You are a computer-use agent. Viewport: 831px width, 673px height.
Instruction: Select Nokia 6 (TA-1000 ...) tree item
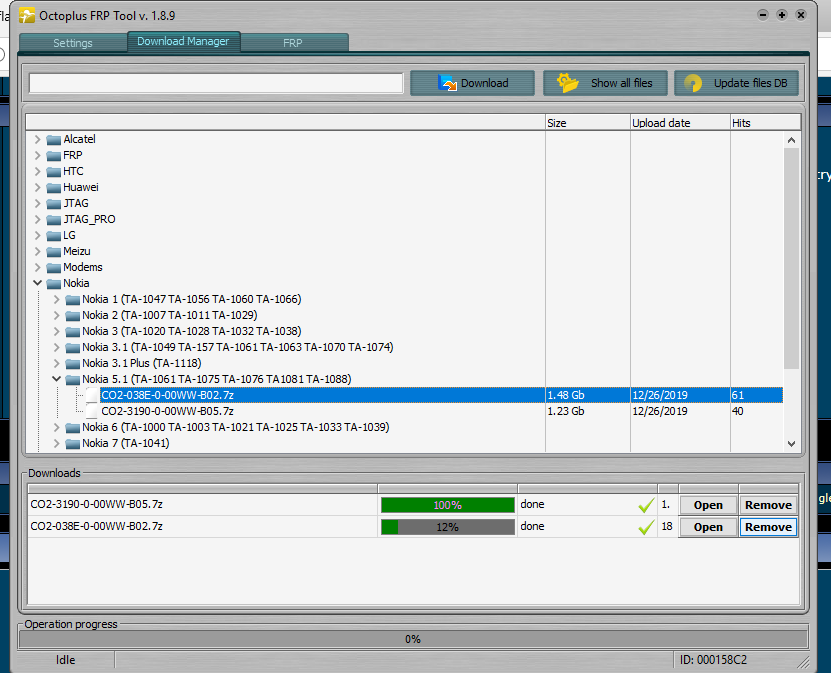[x=235, y=427]
